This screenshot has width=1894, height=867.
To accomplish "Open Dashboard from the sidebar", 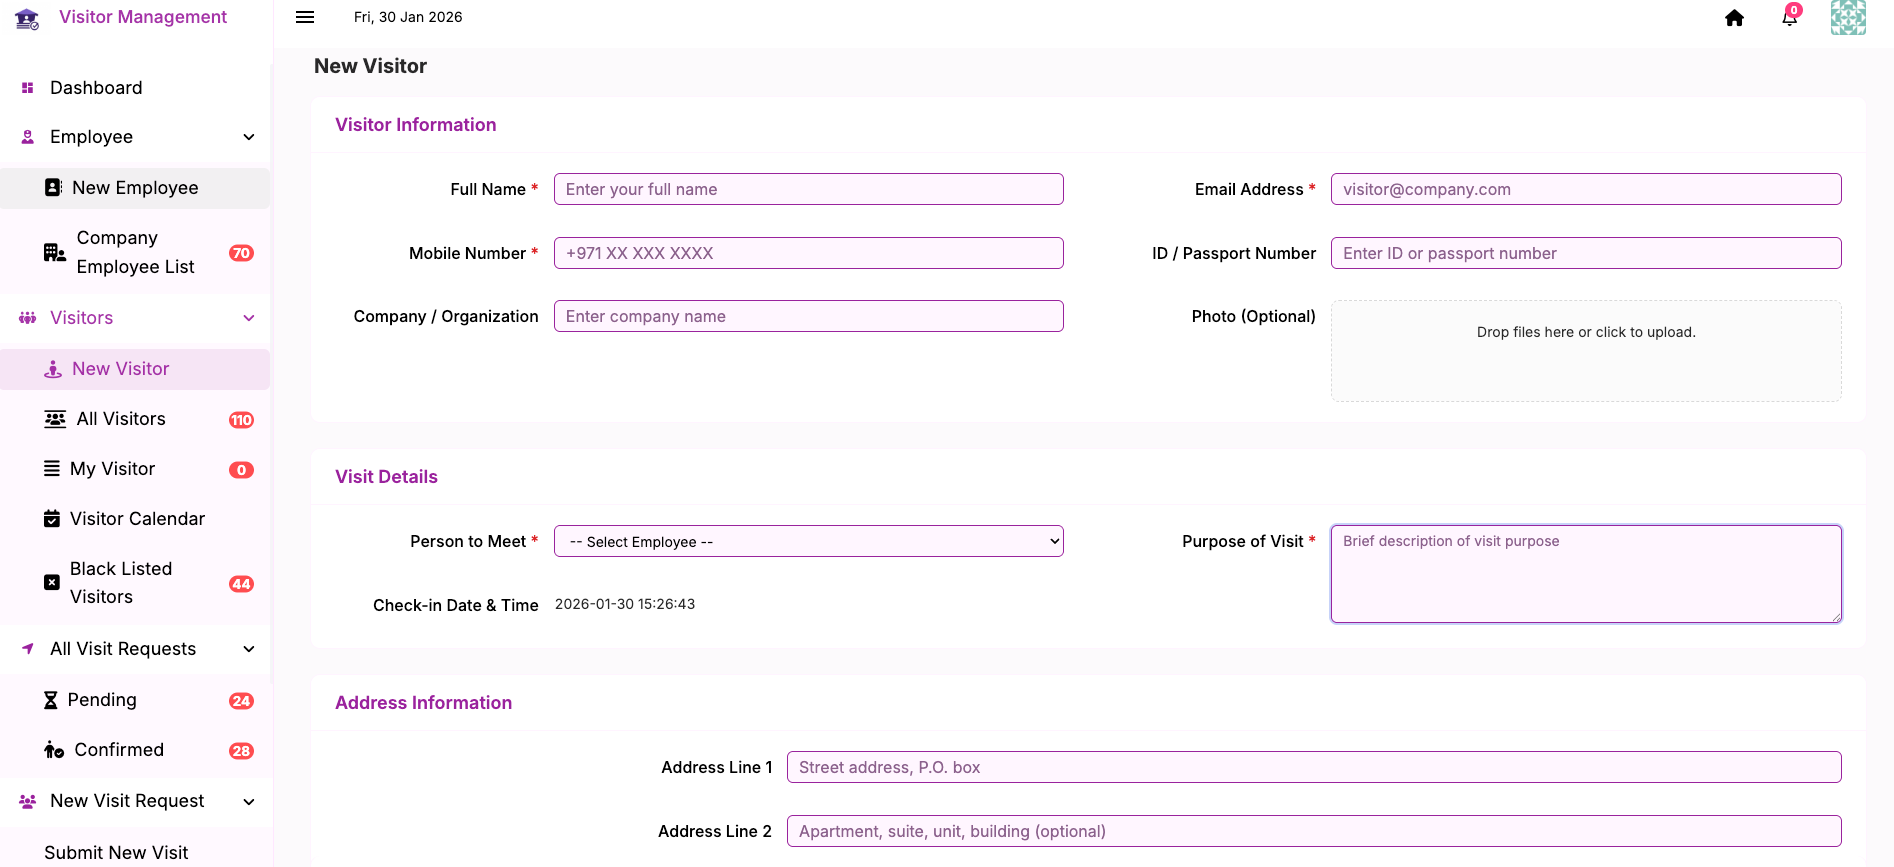I will (96, 88).
